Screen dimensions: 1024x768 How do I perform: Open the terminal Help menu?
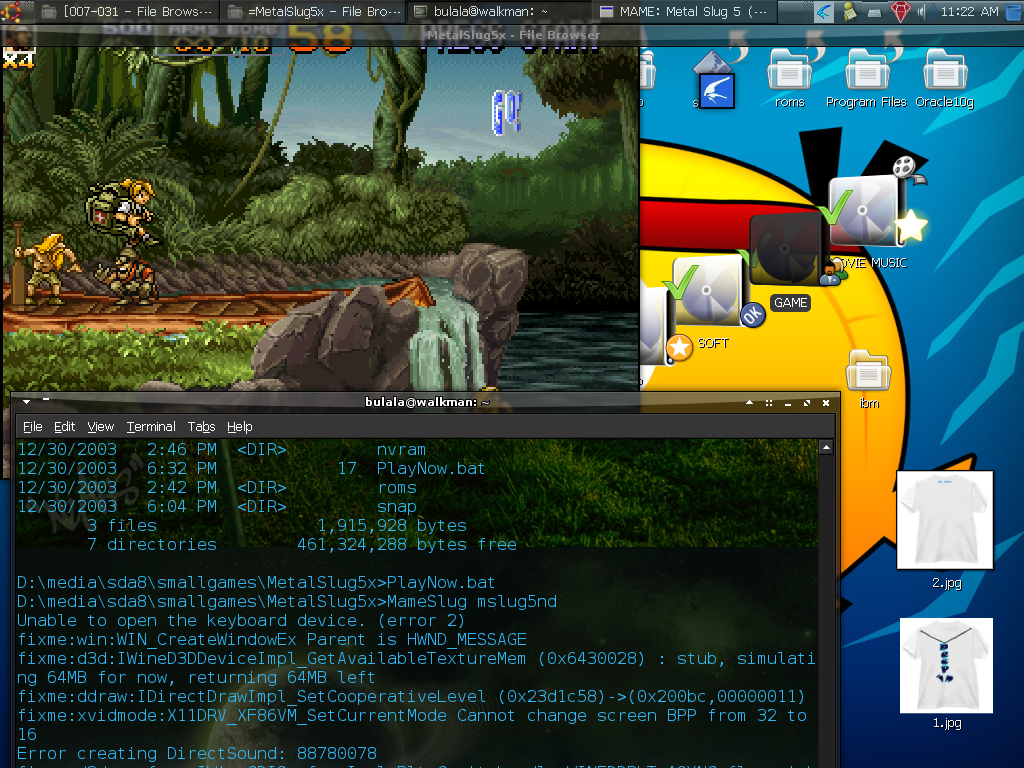pyautogui.click(x=240, y=426)
